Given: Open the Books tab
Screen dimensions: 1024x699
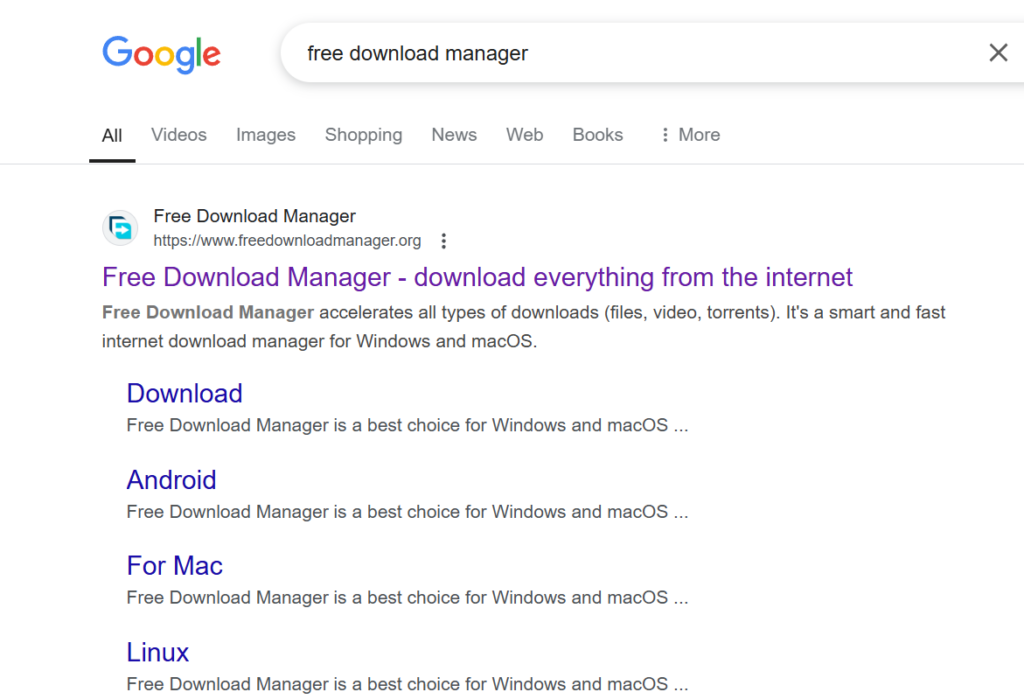Looking at the screenshot, I should point(597,135).
